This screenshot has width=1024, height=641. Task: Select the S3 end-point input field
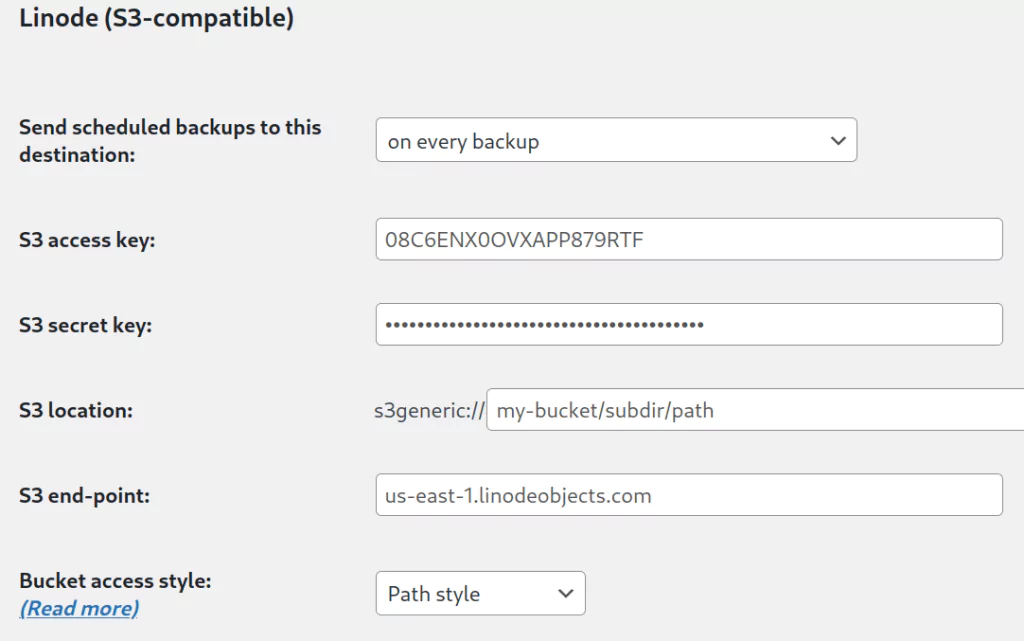pyautogui.click(x=688, y=495)
